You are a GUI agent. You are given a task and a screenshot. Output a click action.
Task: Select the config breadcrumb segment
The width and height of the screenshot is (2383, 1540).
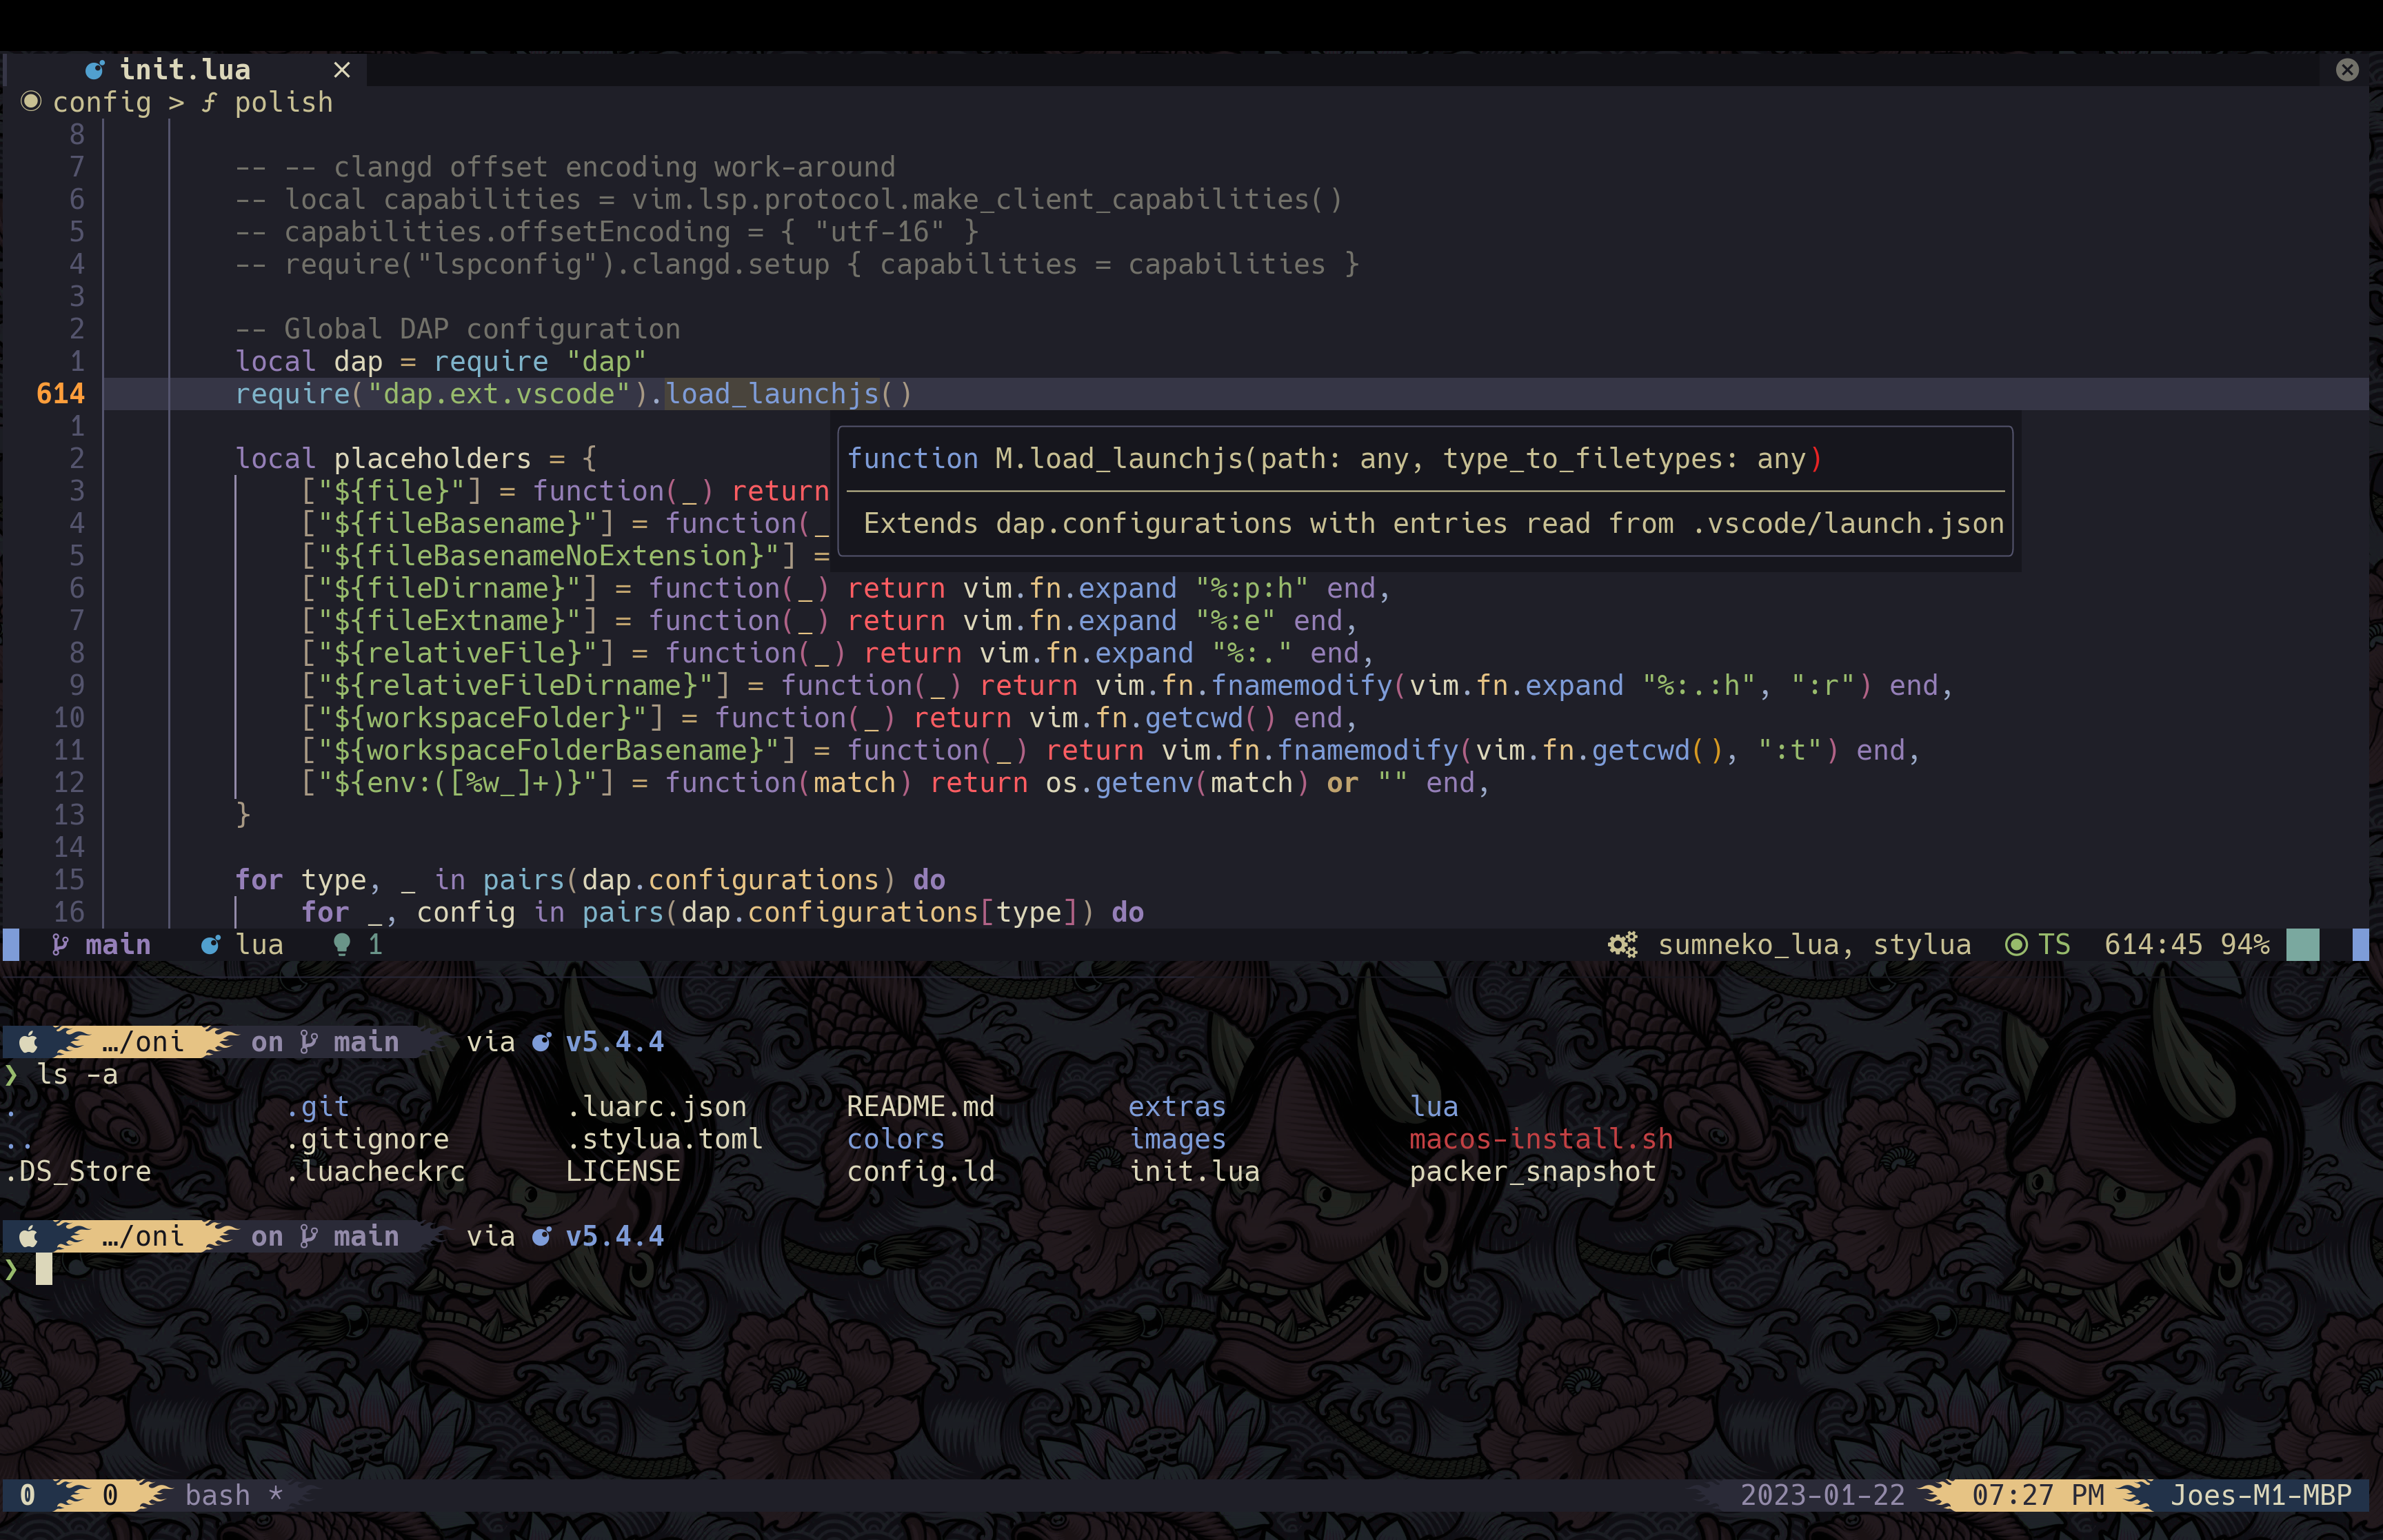click(102, 102)
